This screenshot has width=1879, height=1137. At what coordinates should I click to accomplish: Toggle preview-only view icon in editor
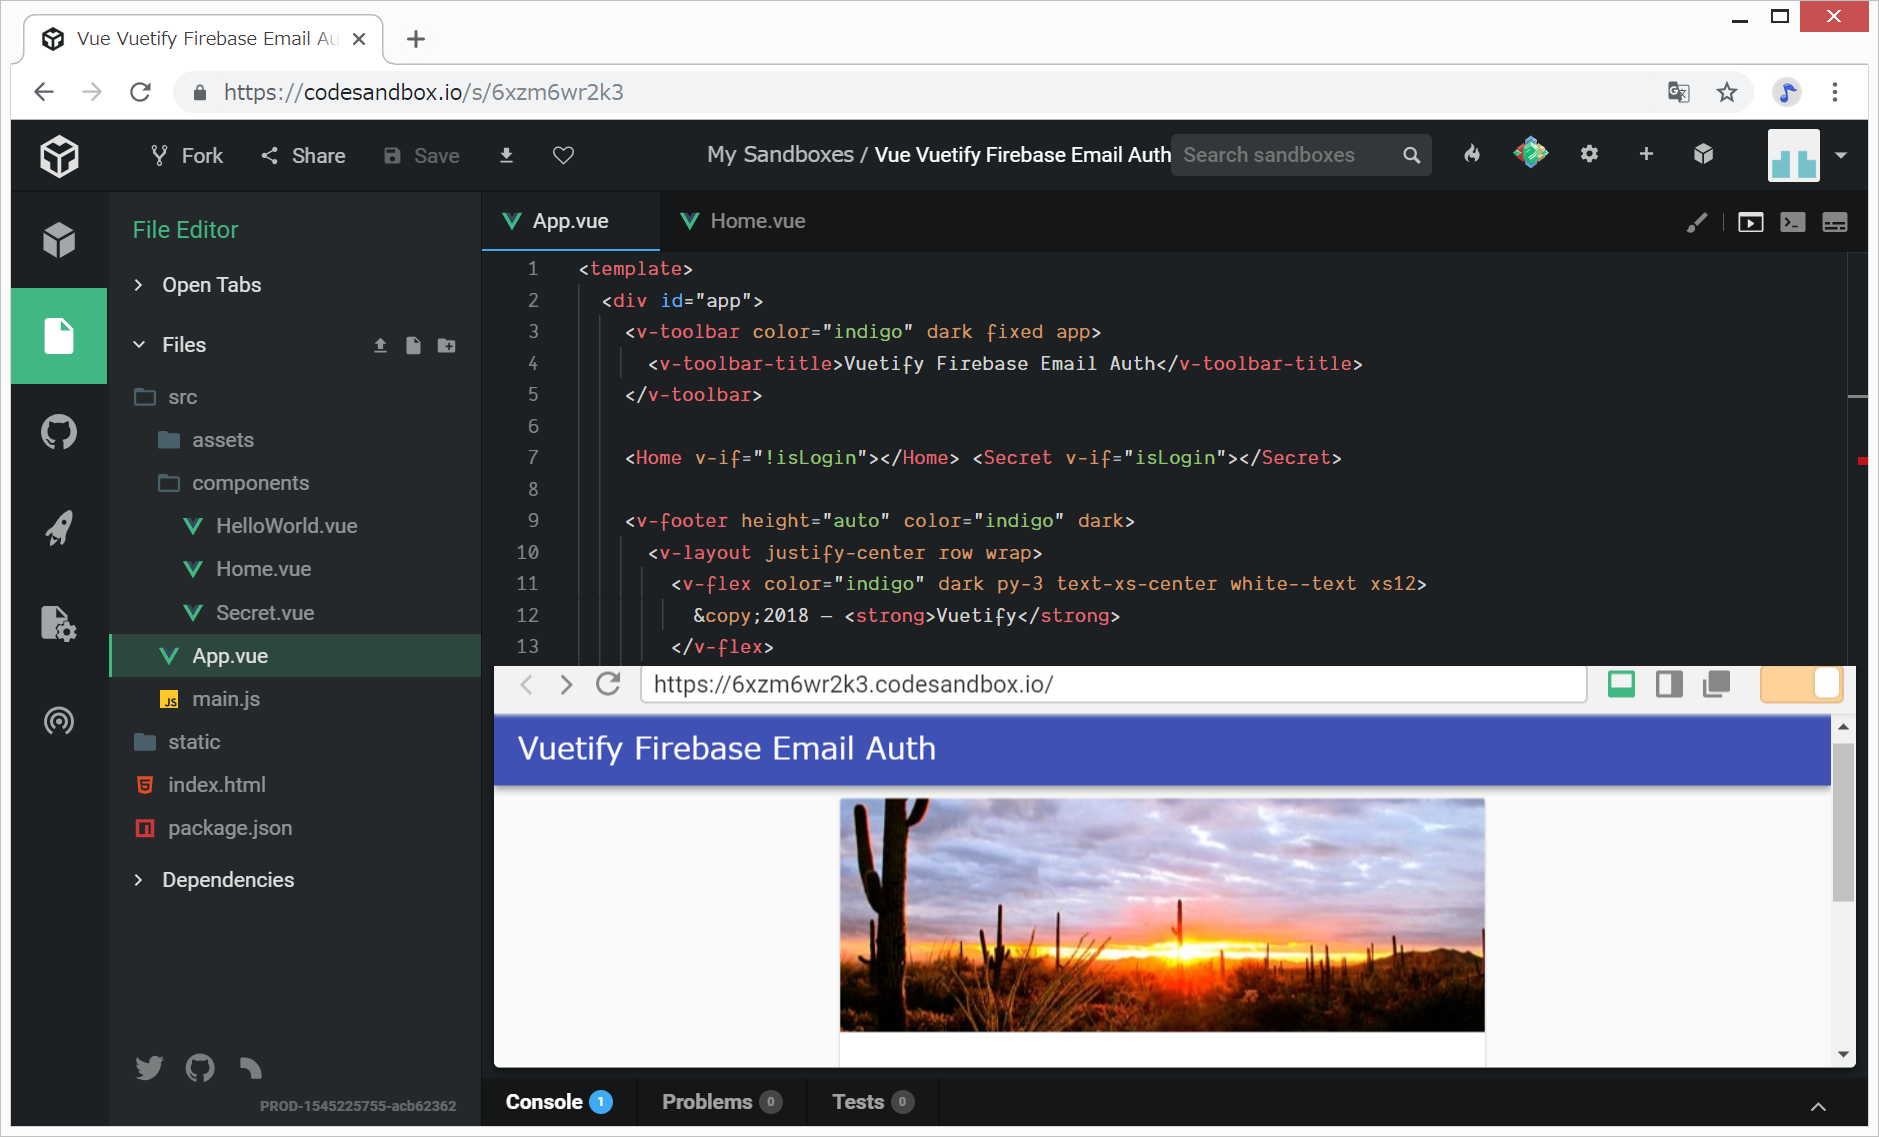click(x=1750, y=222)
